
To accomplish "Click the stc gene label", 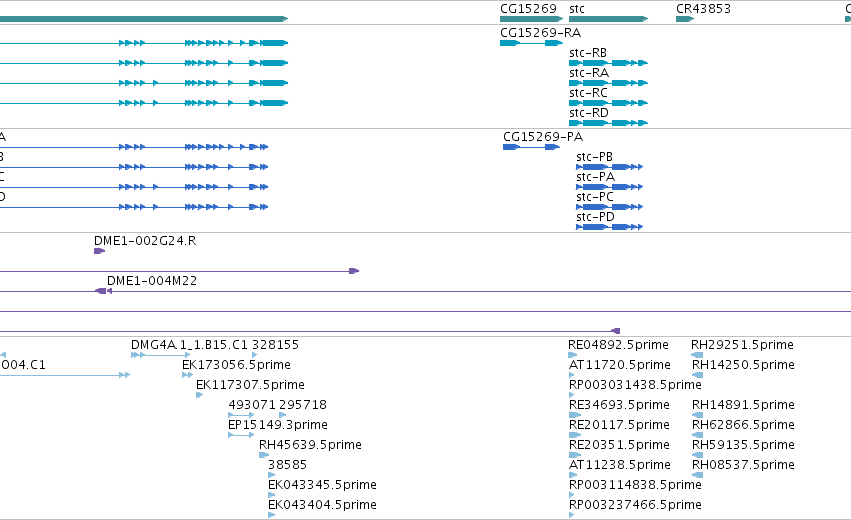I will click(577, 9).
